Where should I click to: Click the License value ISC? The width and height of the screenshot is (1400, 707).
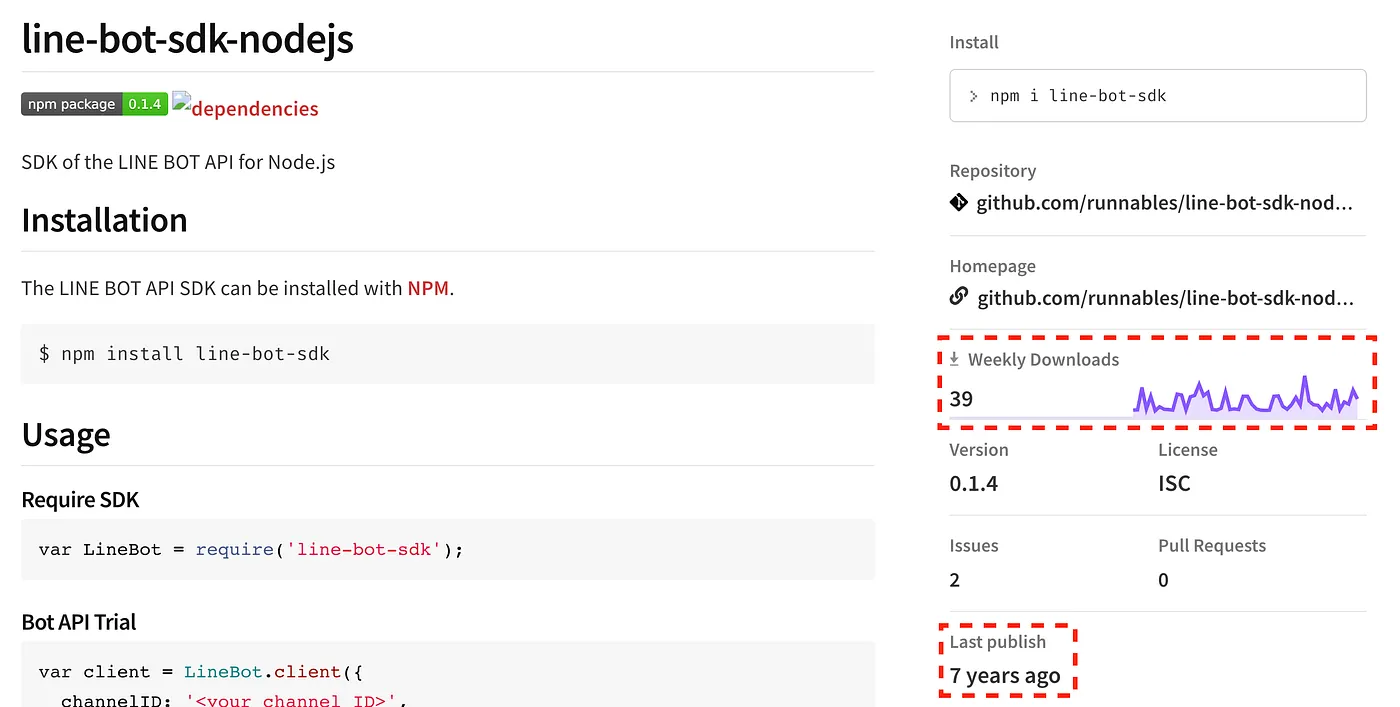(1174, 484)
